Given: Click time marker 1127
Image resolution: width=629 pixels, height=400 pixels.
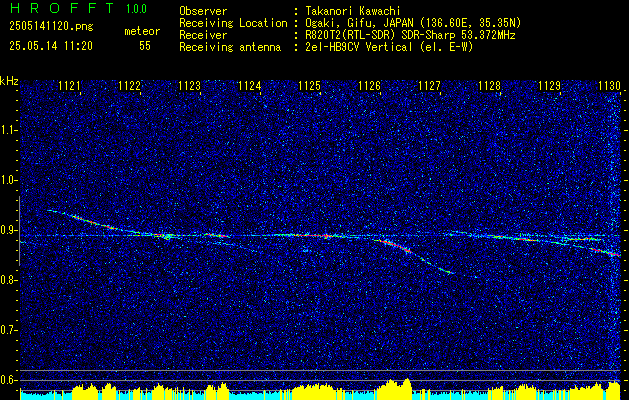Looking at the screenshot, I should coord(429,86).
